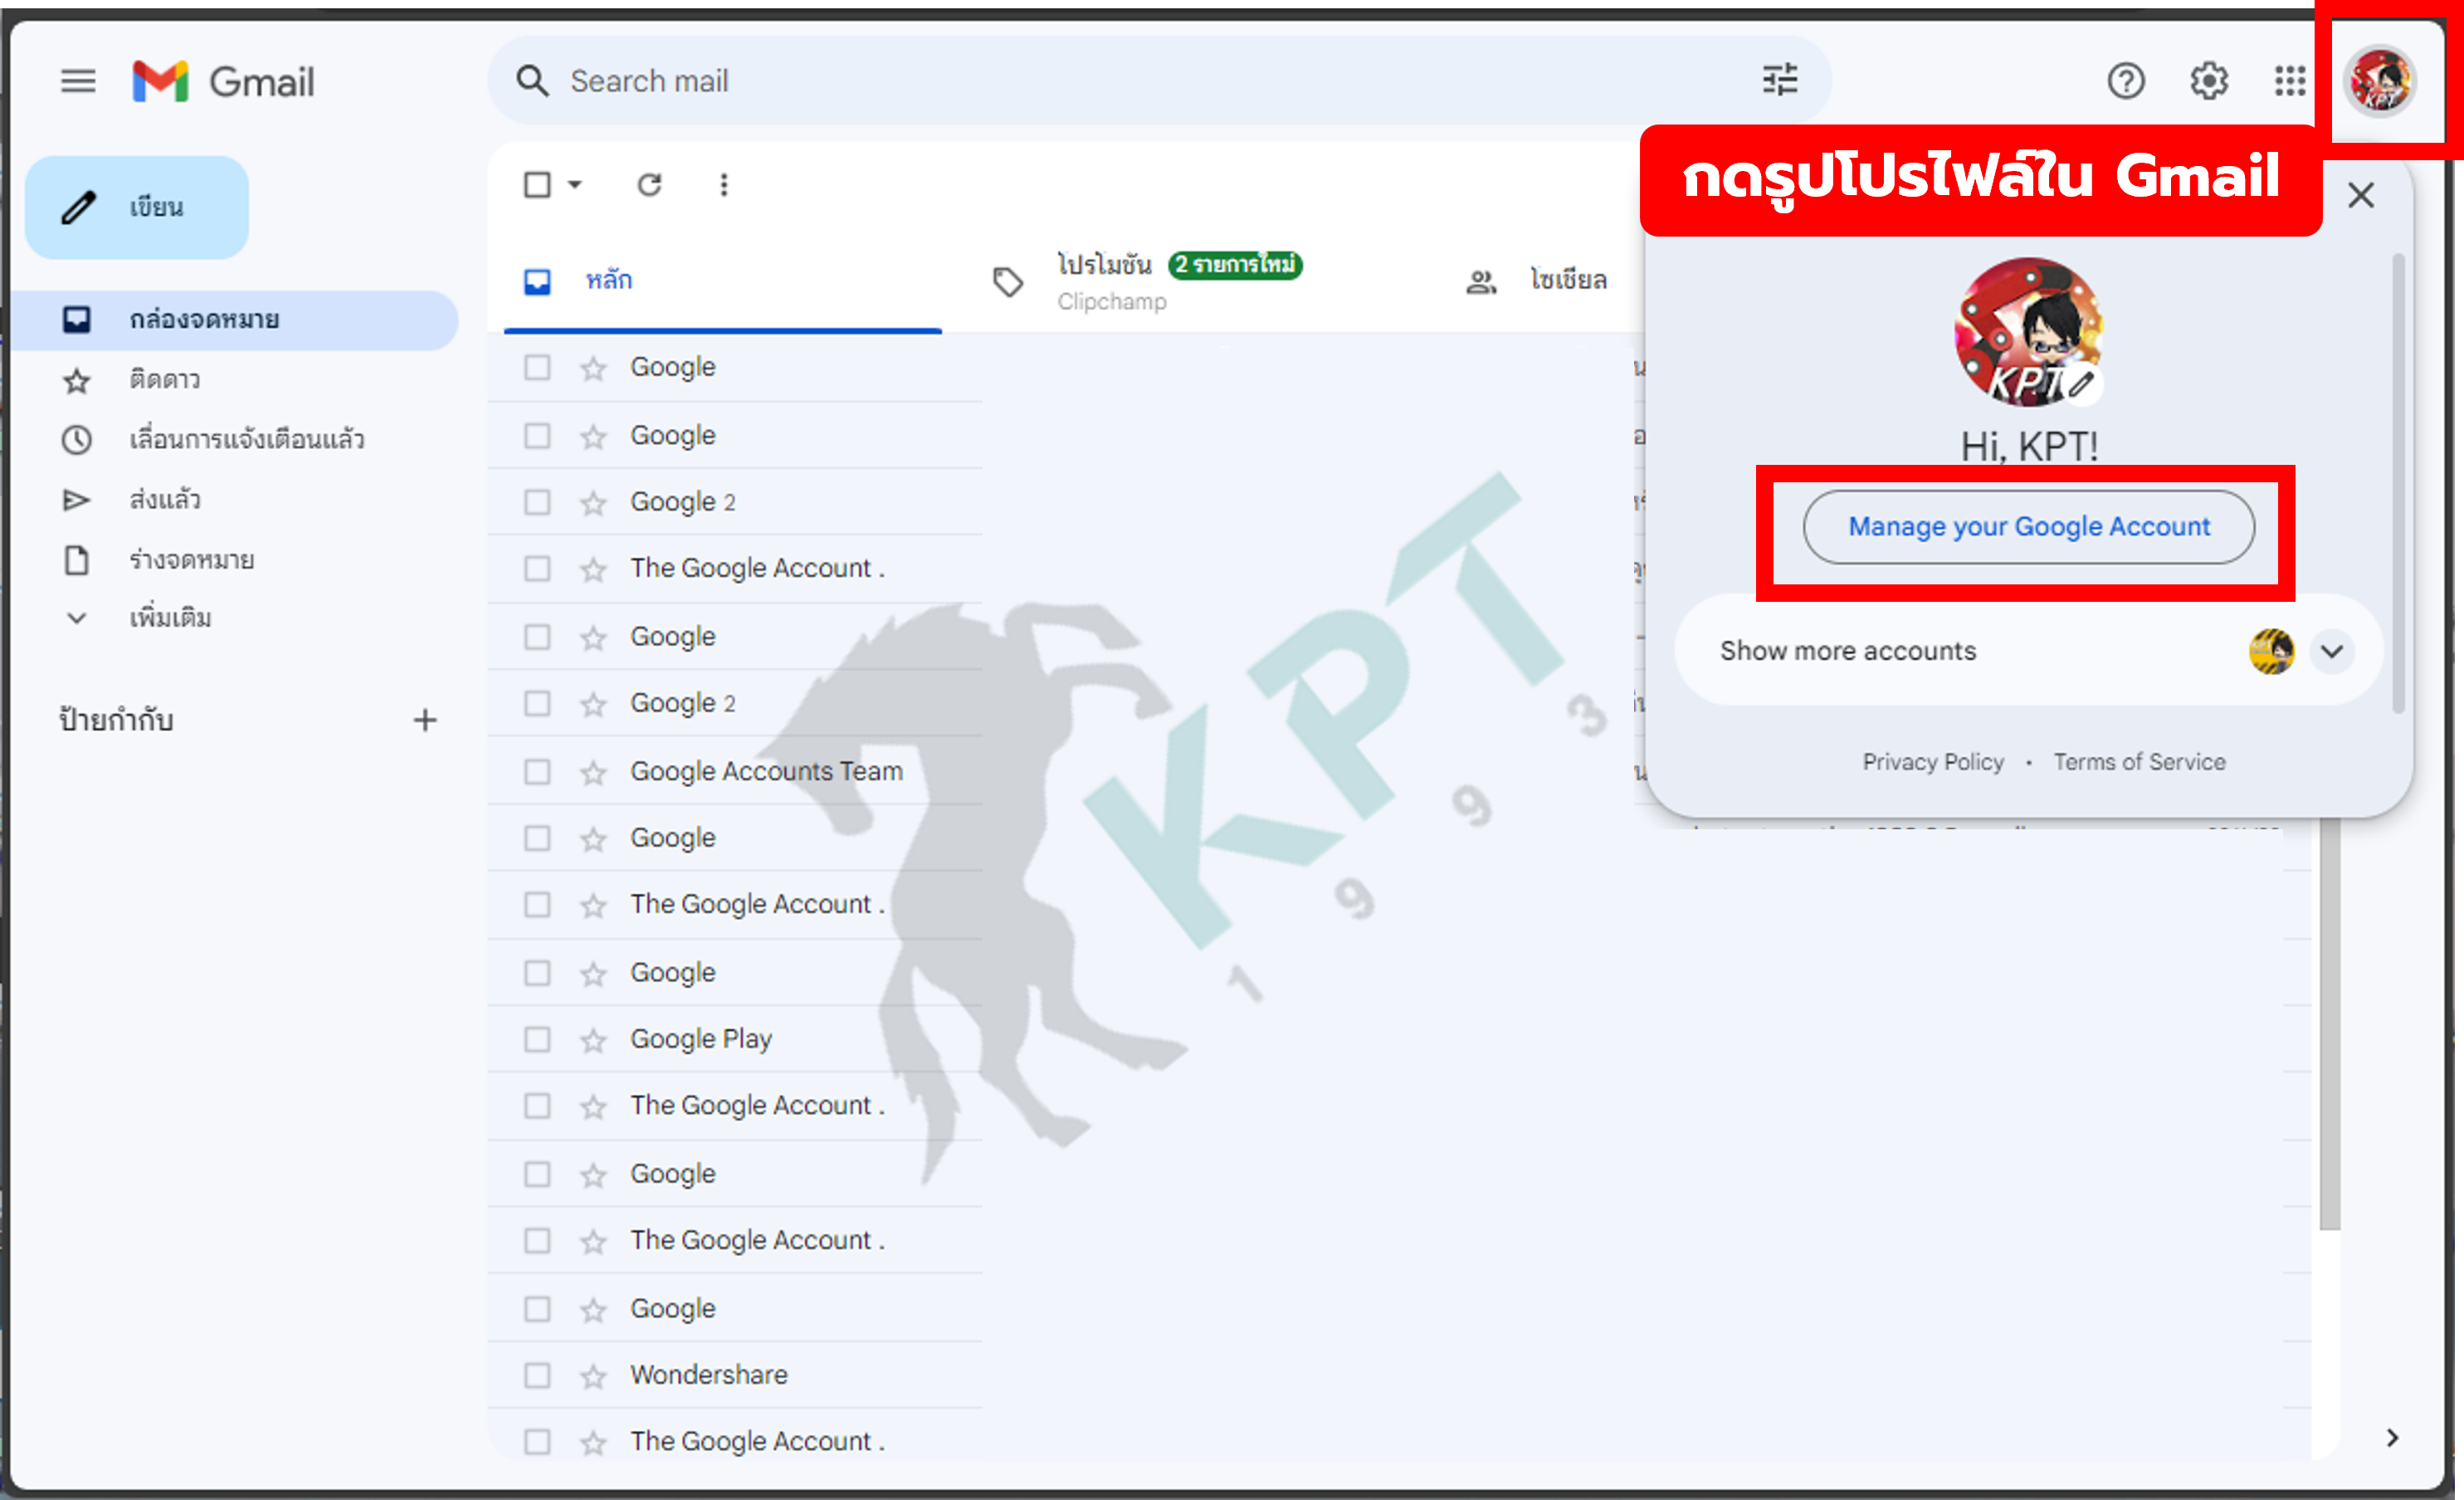Click Show more accounts row
This screenshot has height=1500, width=2464.
(x=2028, y=652)
